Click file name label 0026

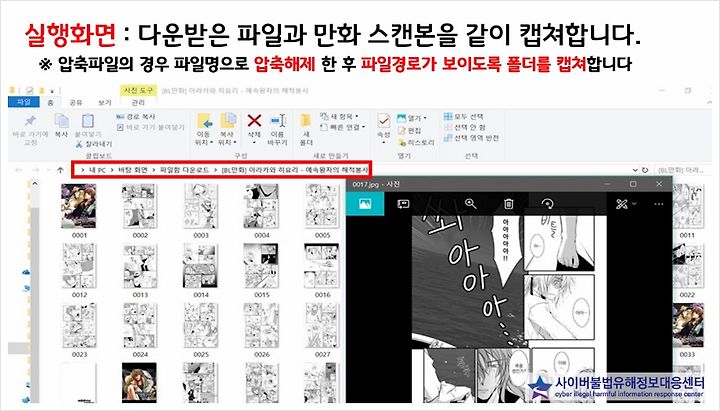pos(262,355)
